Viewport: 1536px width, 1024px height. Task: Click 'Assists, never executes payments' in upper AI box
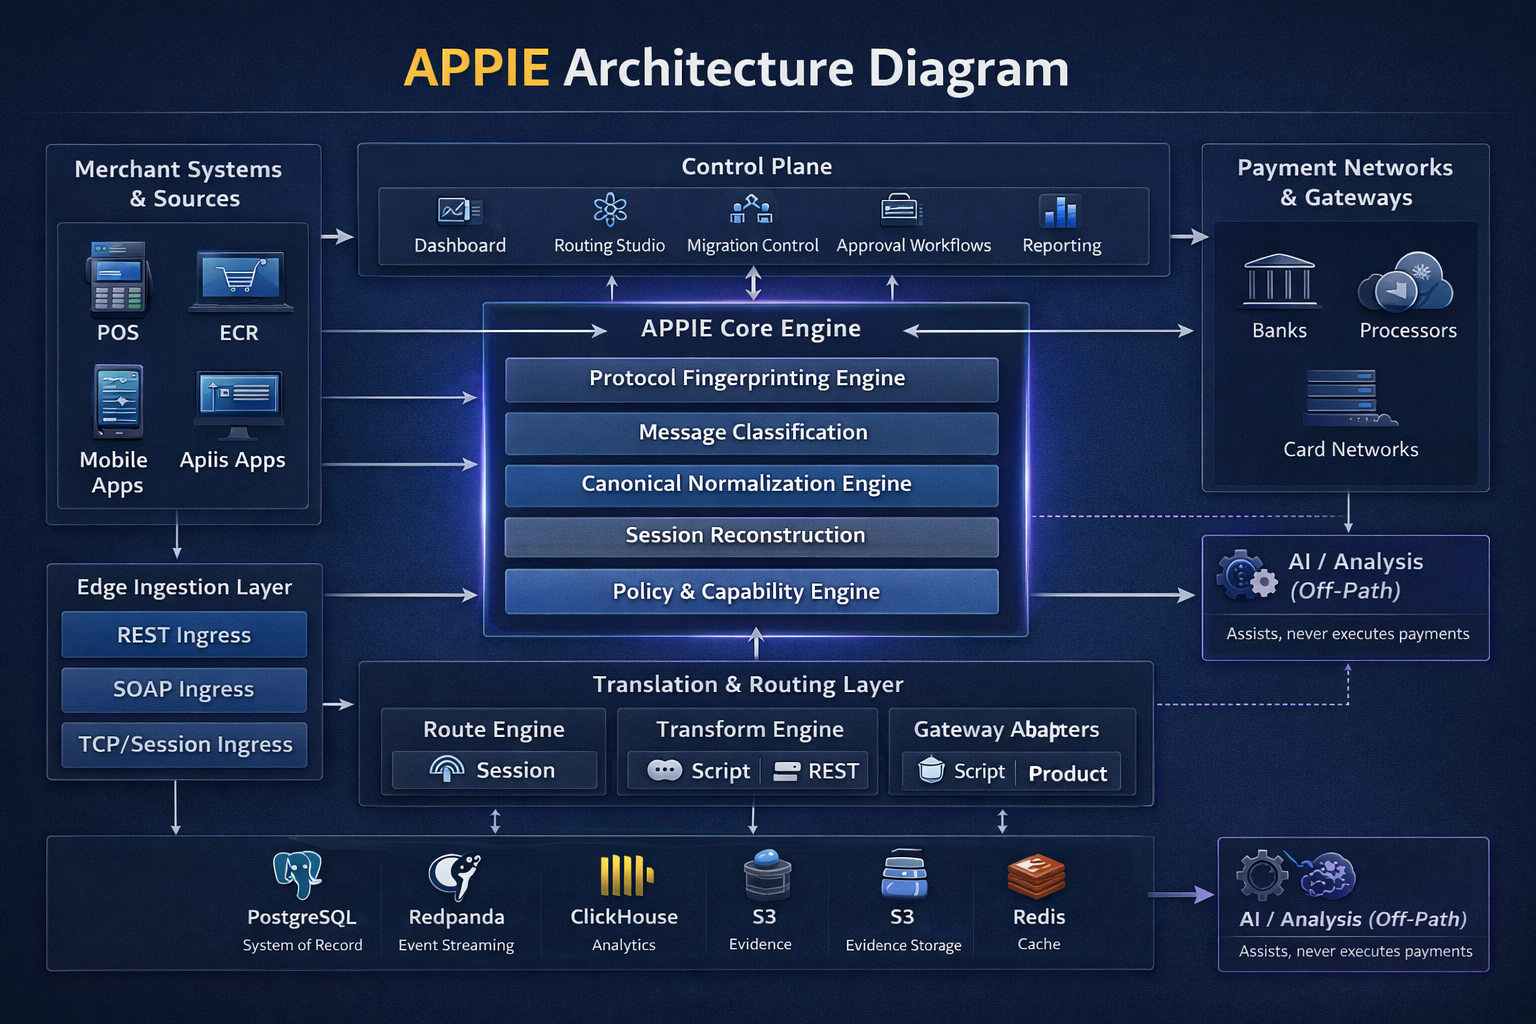pyautogui.click(x=1348, y=633)
